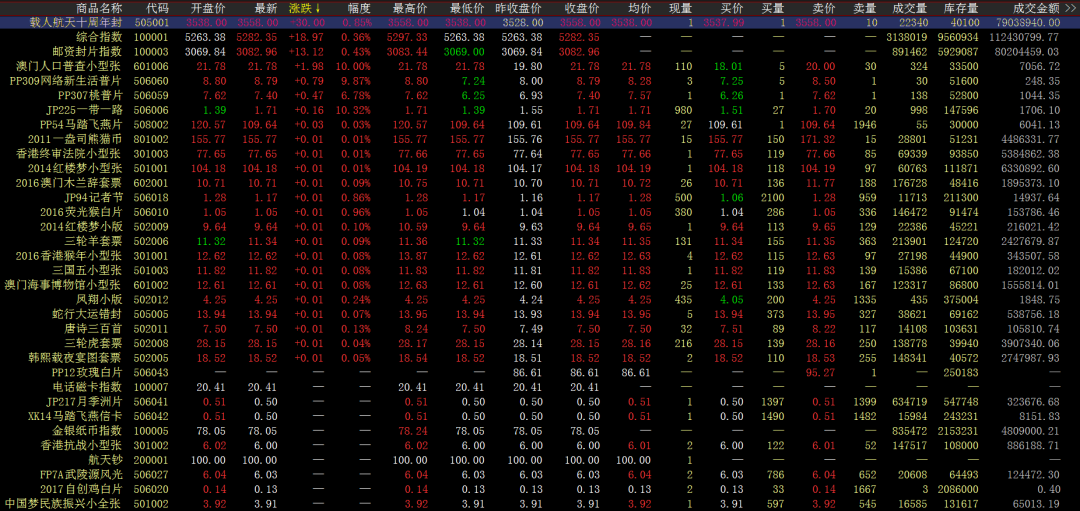1080x511 pixels.
Task: Sort by 最新 column header
Action: pos(266,9)
